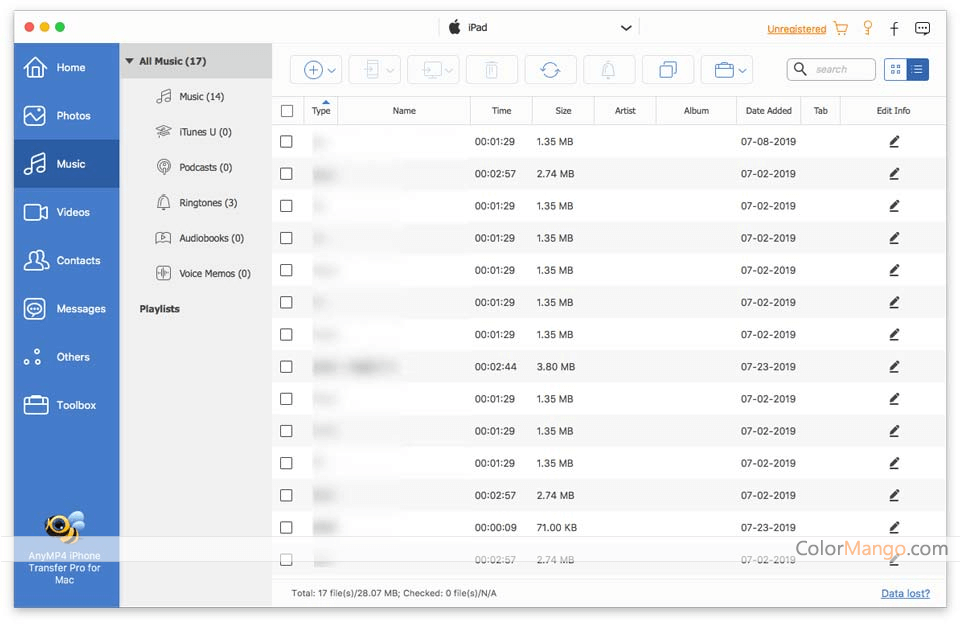Collapse the All Music (17) tree
The image size is (960, 624).
129,61
